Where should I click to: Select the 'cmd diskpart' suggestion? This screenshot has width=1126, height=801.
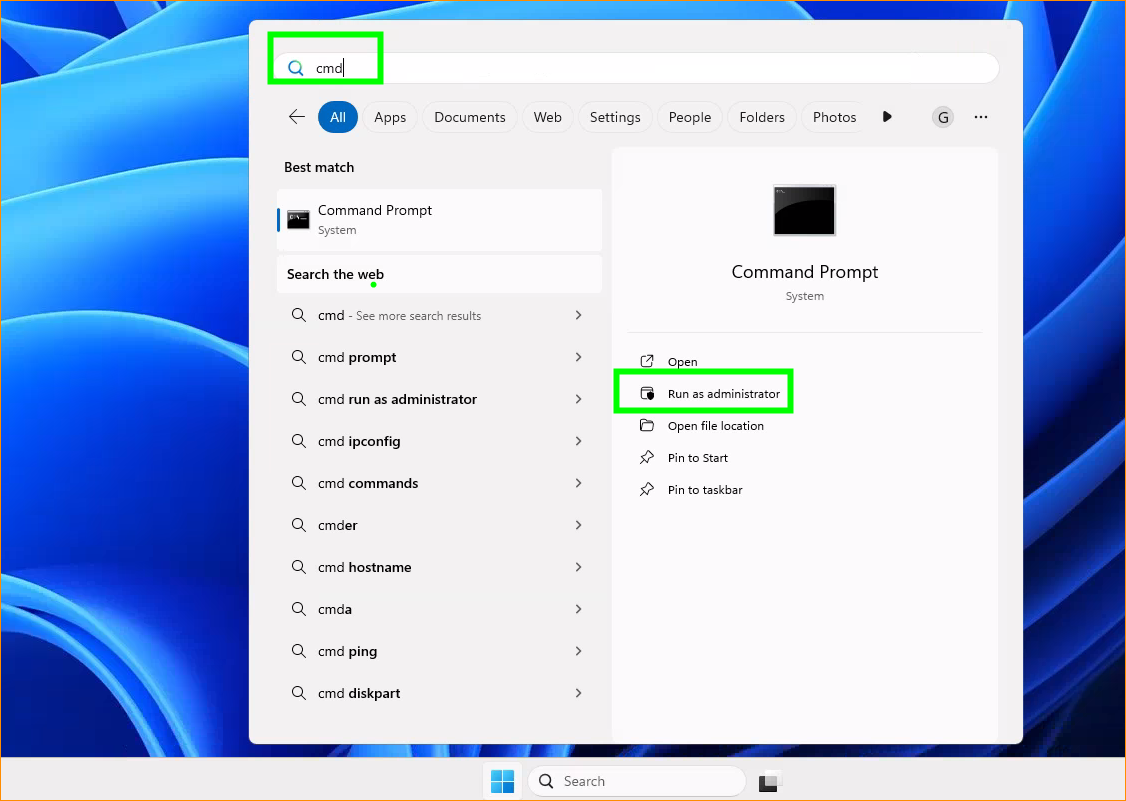point(439,693)
